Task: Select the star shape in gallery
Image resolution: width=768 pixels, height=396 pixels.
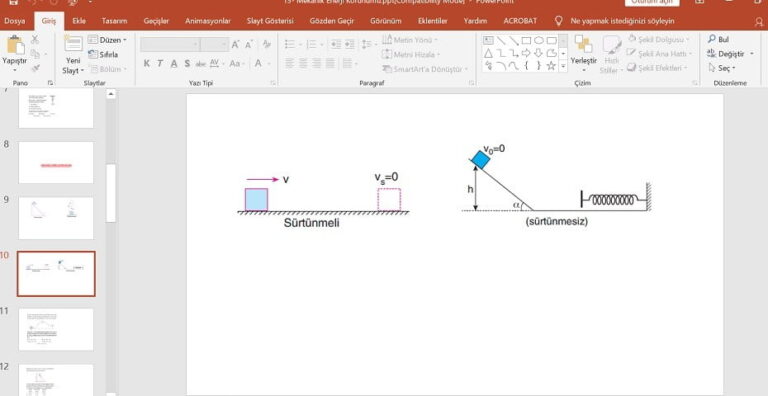Action: click(x=551, y=66)
